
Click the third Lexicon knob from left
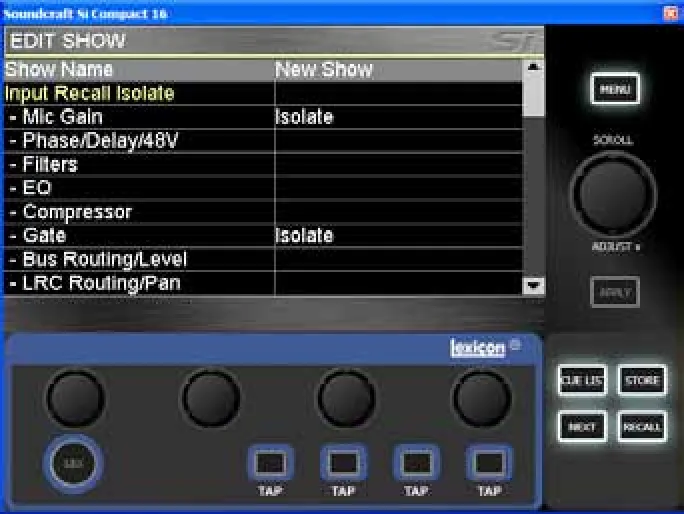pos(346,398)
